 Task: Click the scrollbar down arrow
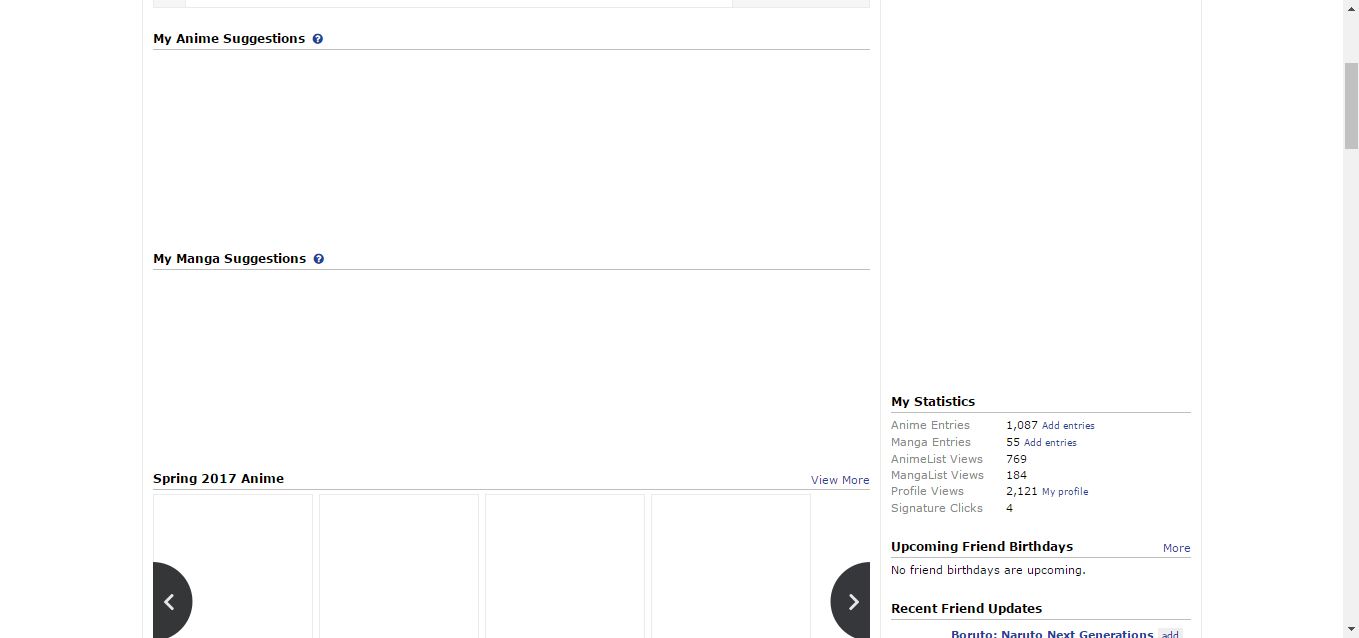(x=1350, y=629)
